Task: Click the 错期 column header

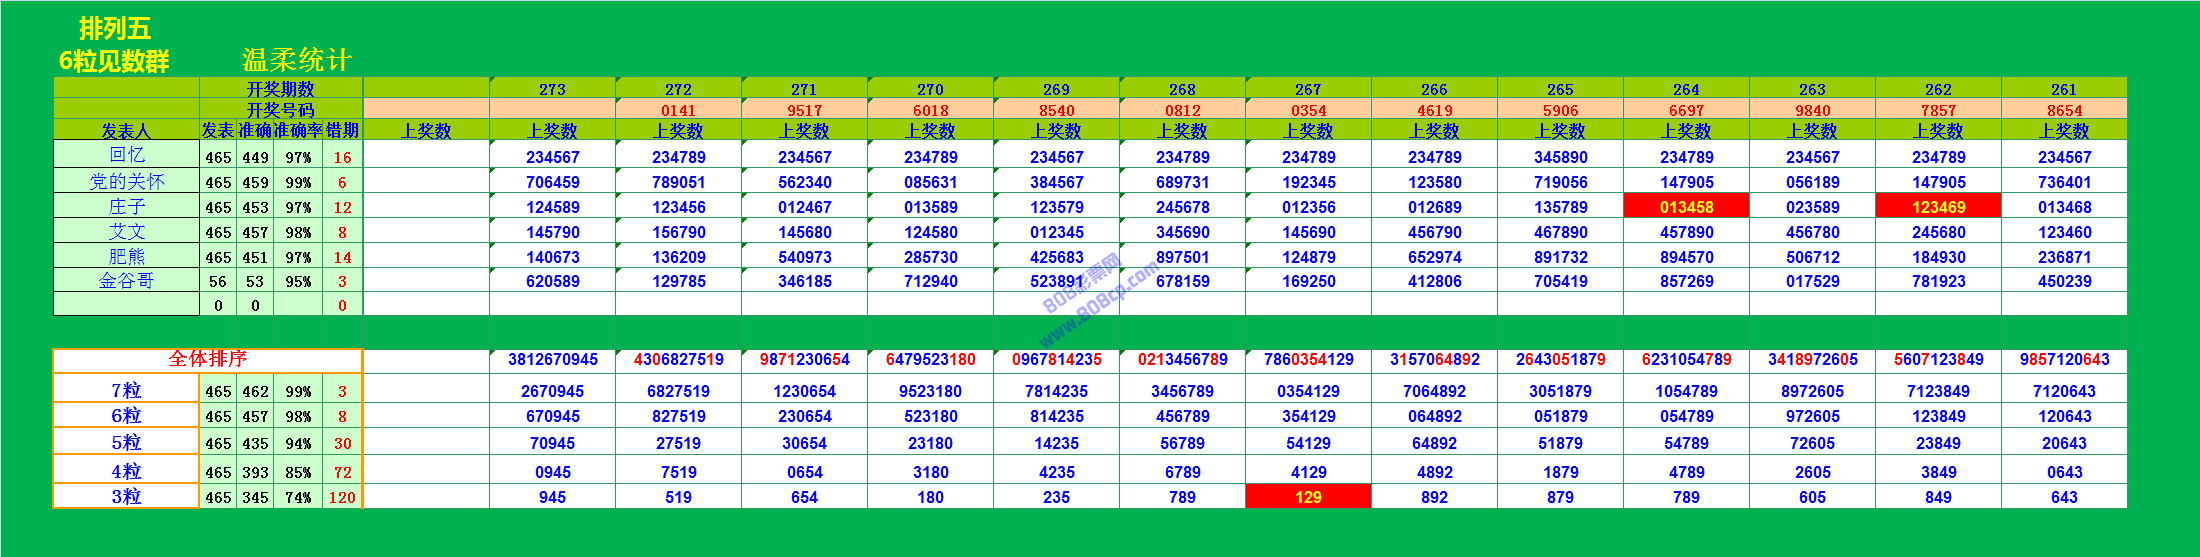Action: click(342, 131)
